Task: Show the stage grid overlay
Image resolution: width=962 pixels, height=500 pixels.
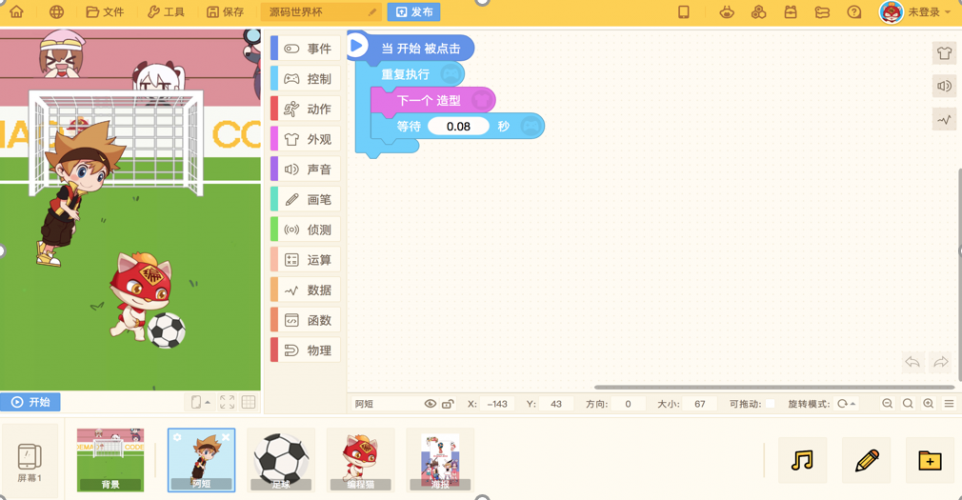Action: pos(248,402)
